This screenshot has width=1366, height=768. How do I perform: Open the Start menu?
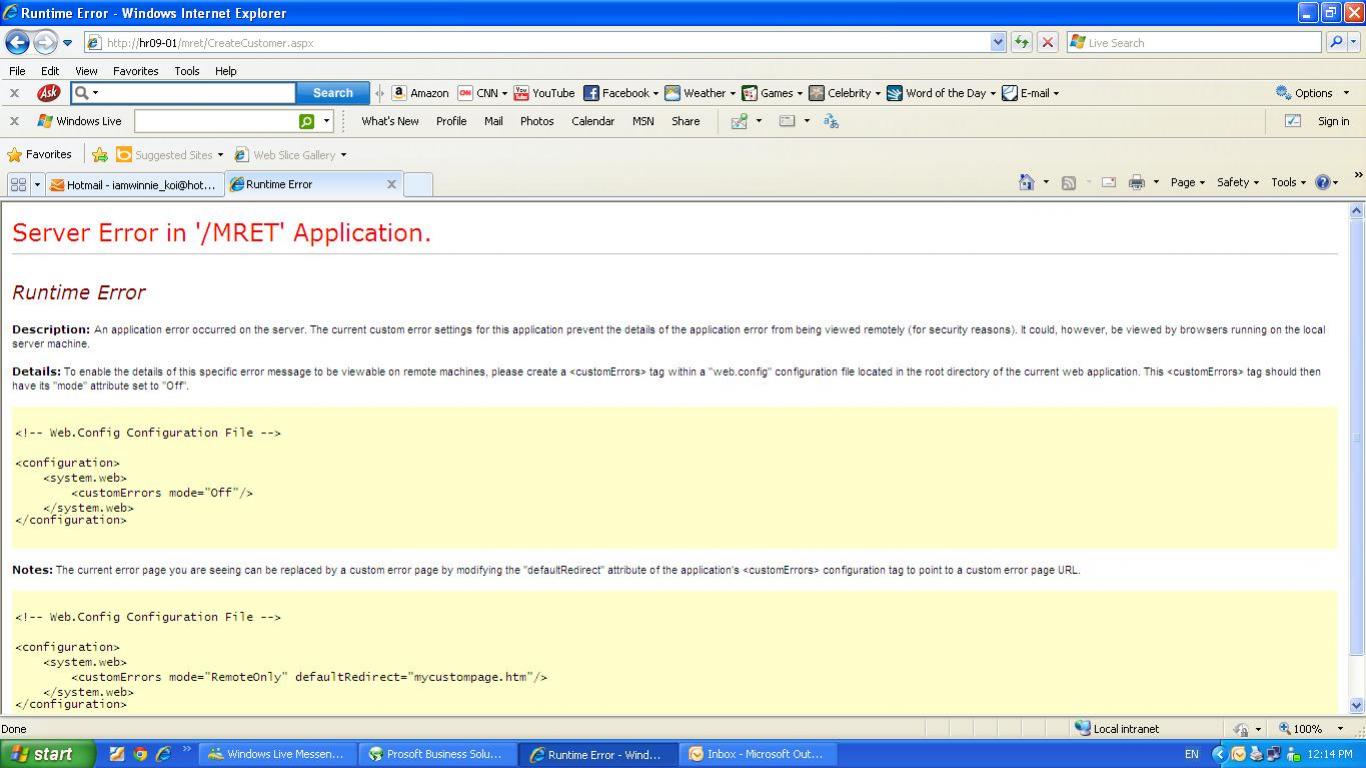(x=48, y=754)
